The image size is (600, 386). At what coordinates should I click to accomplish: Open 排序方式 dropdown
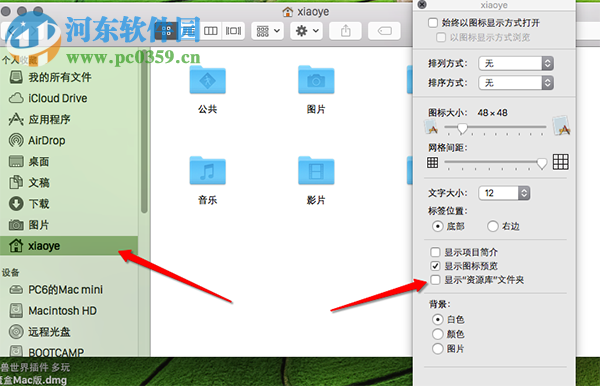click(x=516, y=83)
